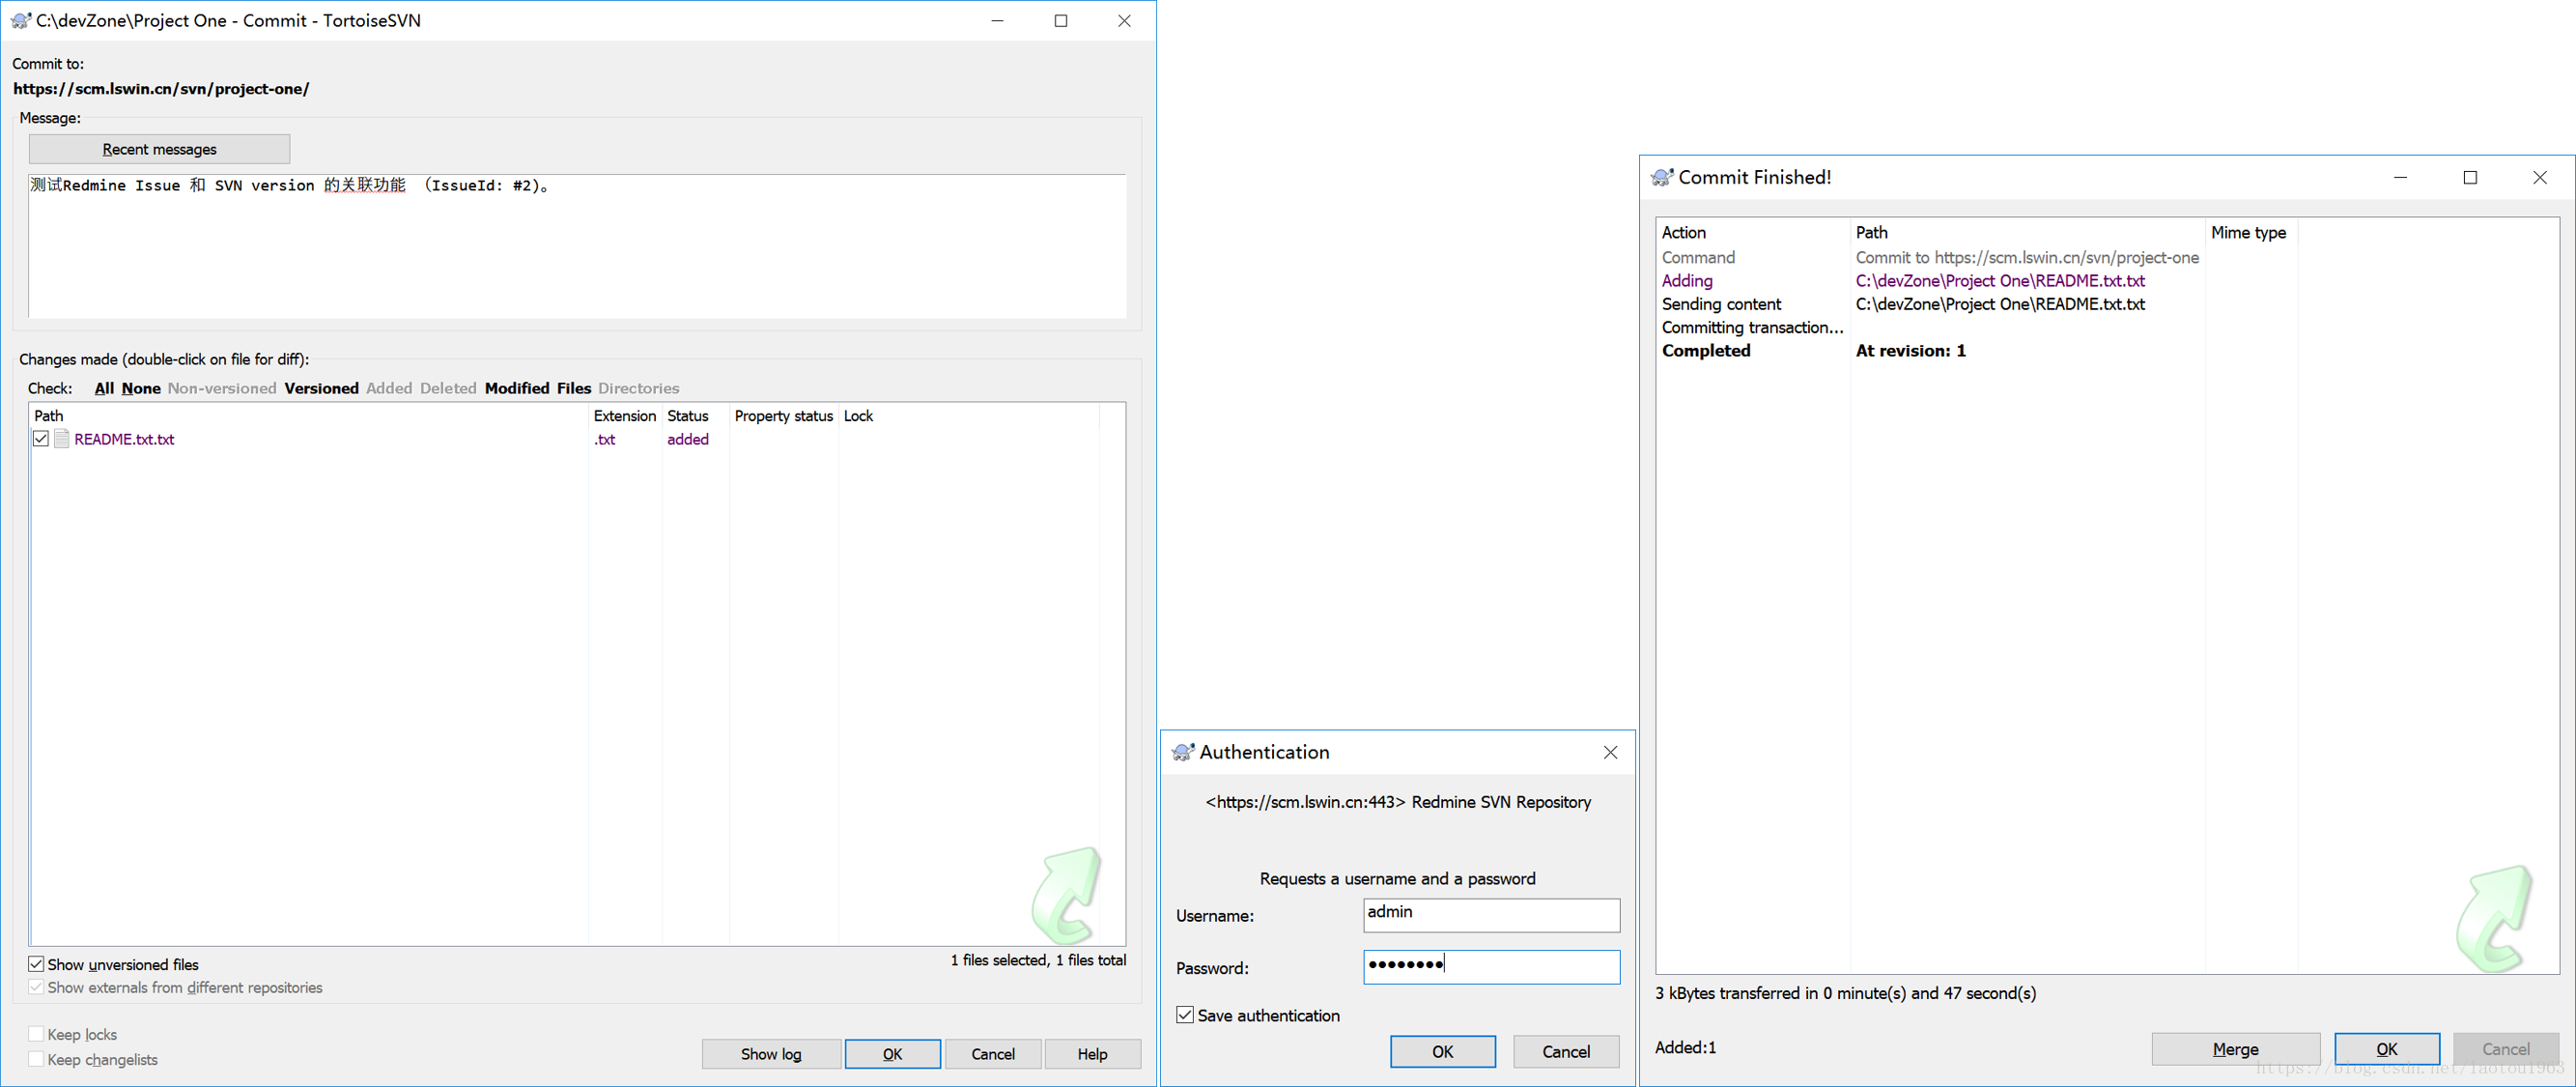This screenshot has height=1087, width=2576.
Task: Cancel the Authentication dialog
Action: [x=1566, y=1052]
